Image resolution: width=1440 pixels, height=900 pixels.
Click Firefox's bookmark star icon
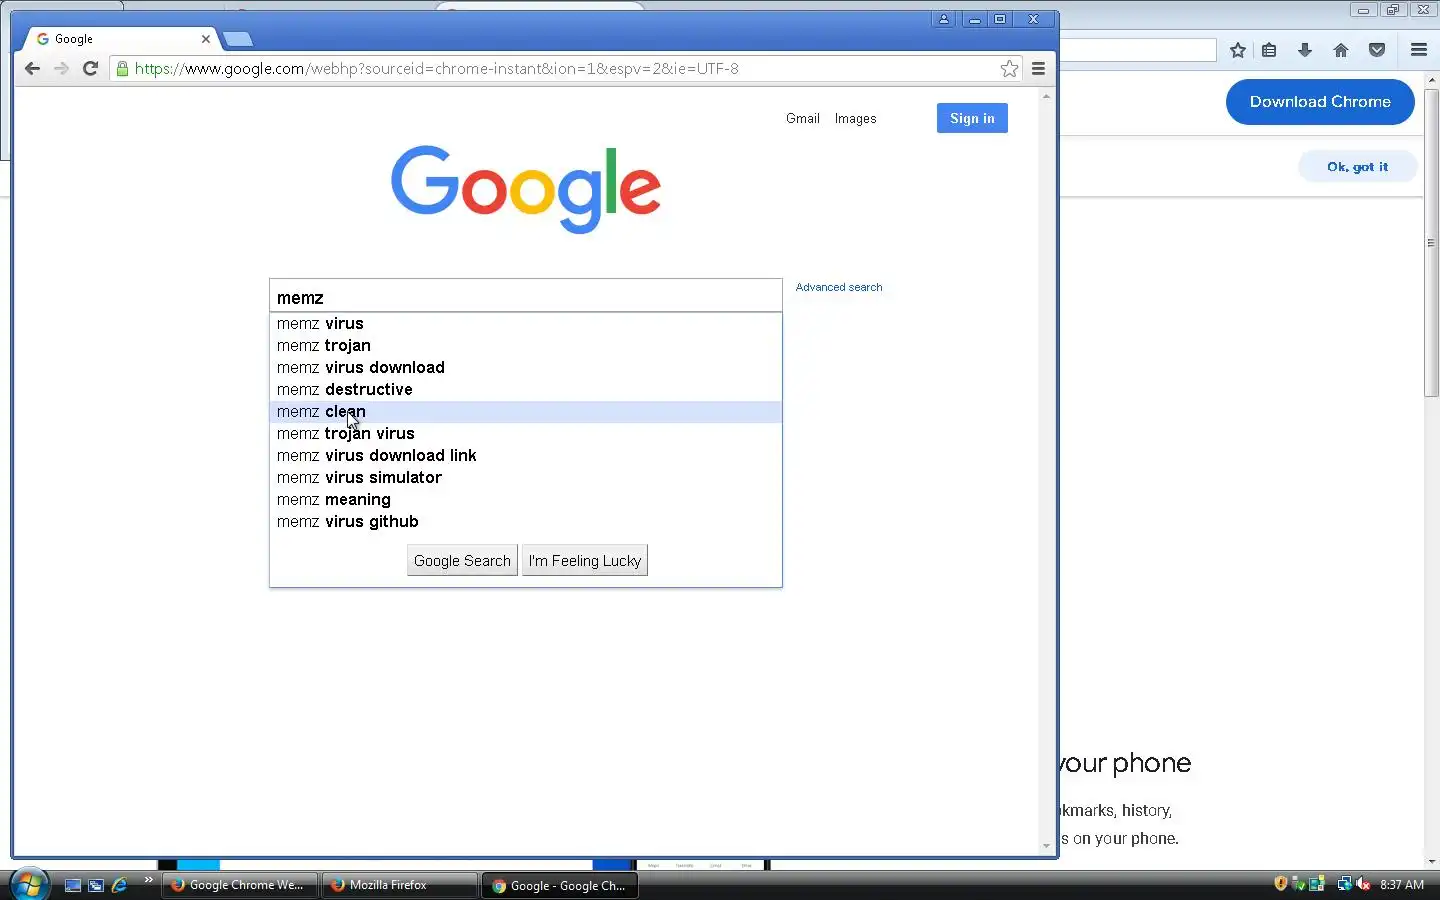coord(1238,50)
